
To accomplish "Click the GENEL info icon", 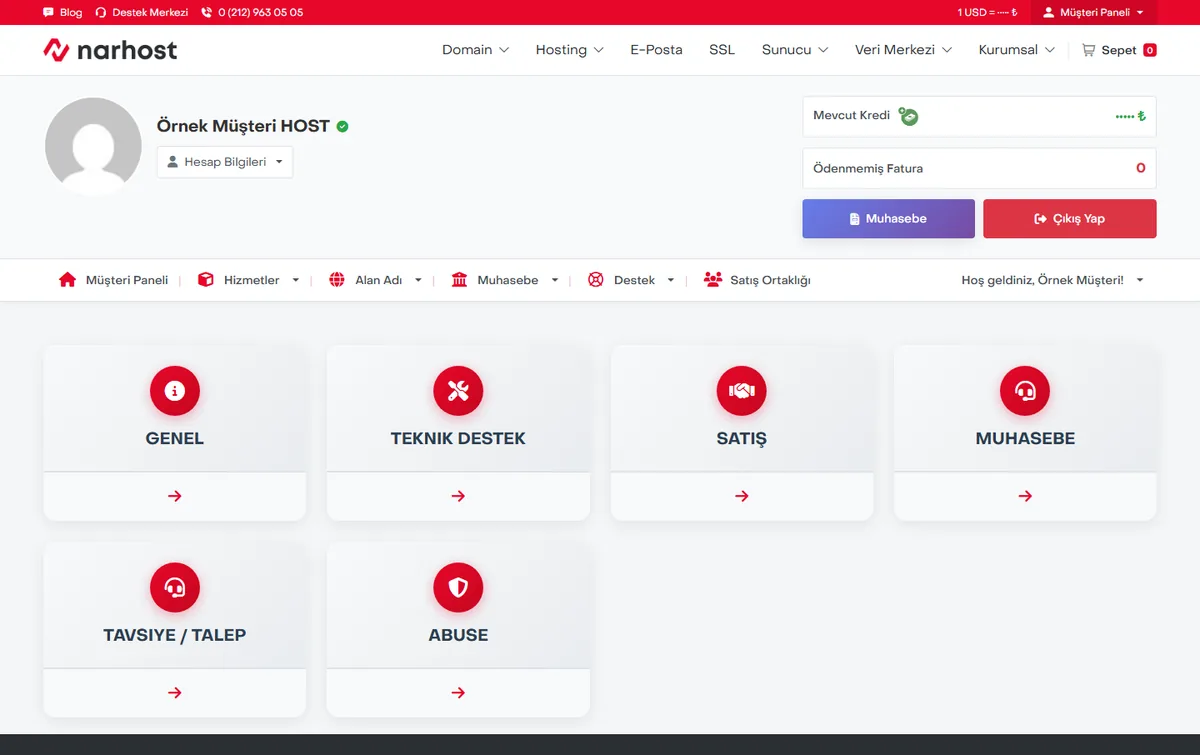I will click(x=175, y=391).
